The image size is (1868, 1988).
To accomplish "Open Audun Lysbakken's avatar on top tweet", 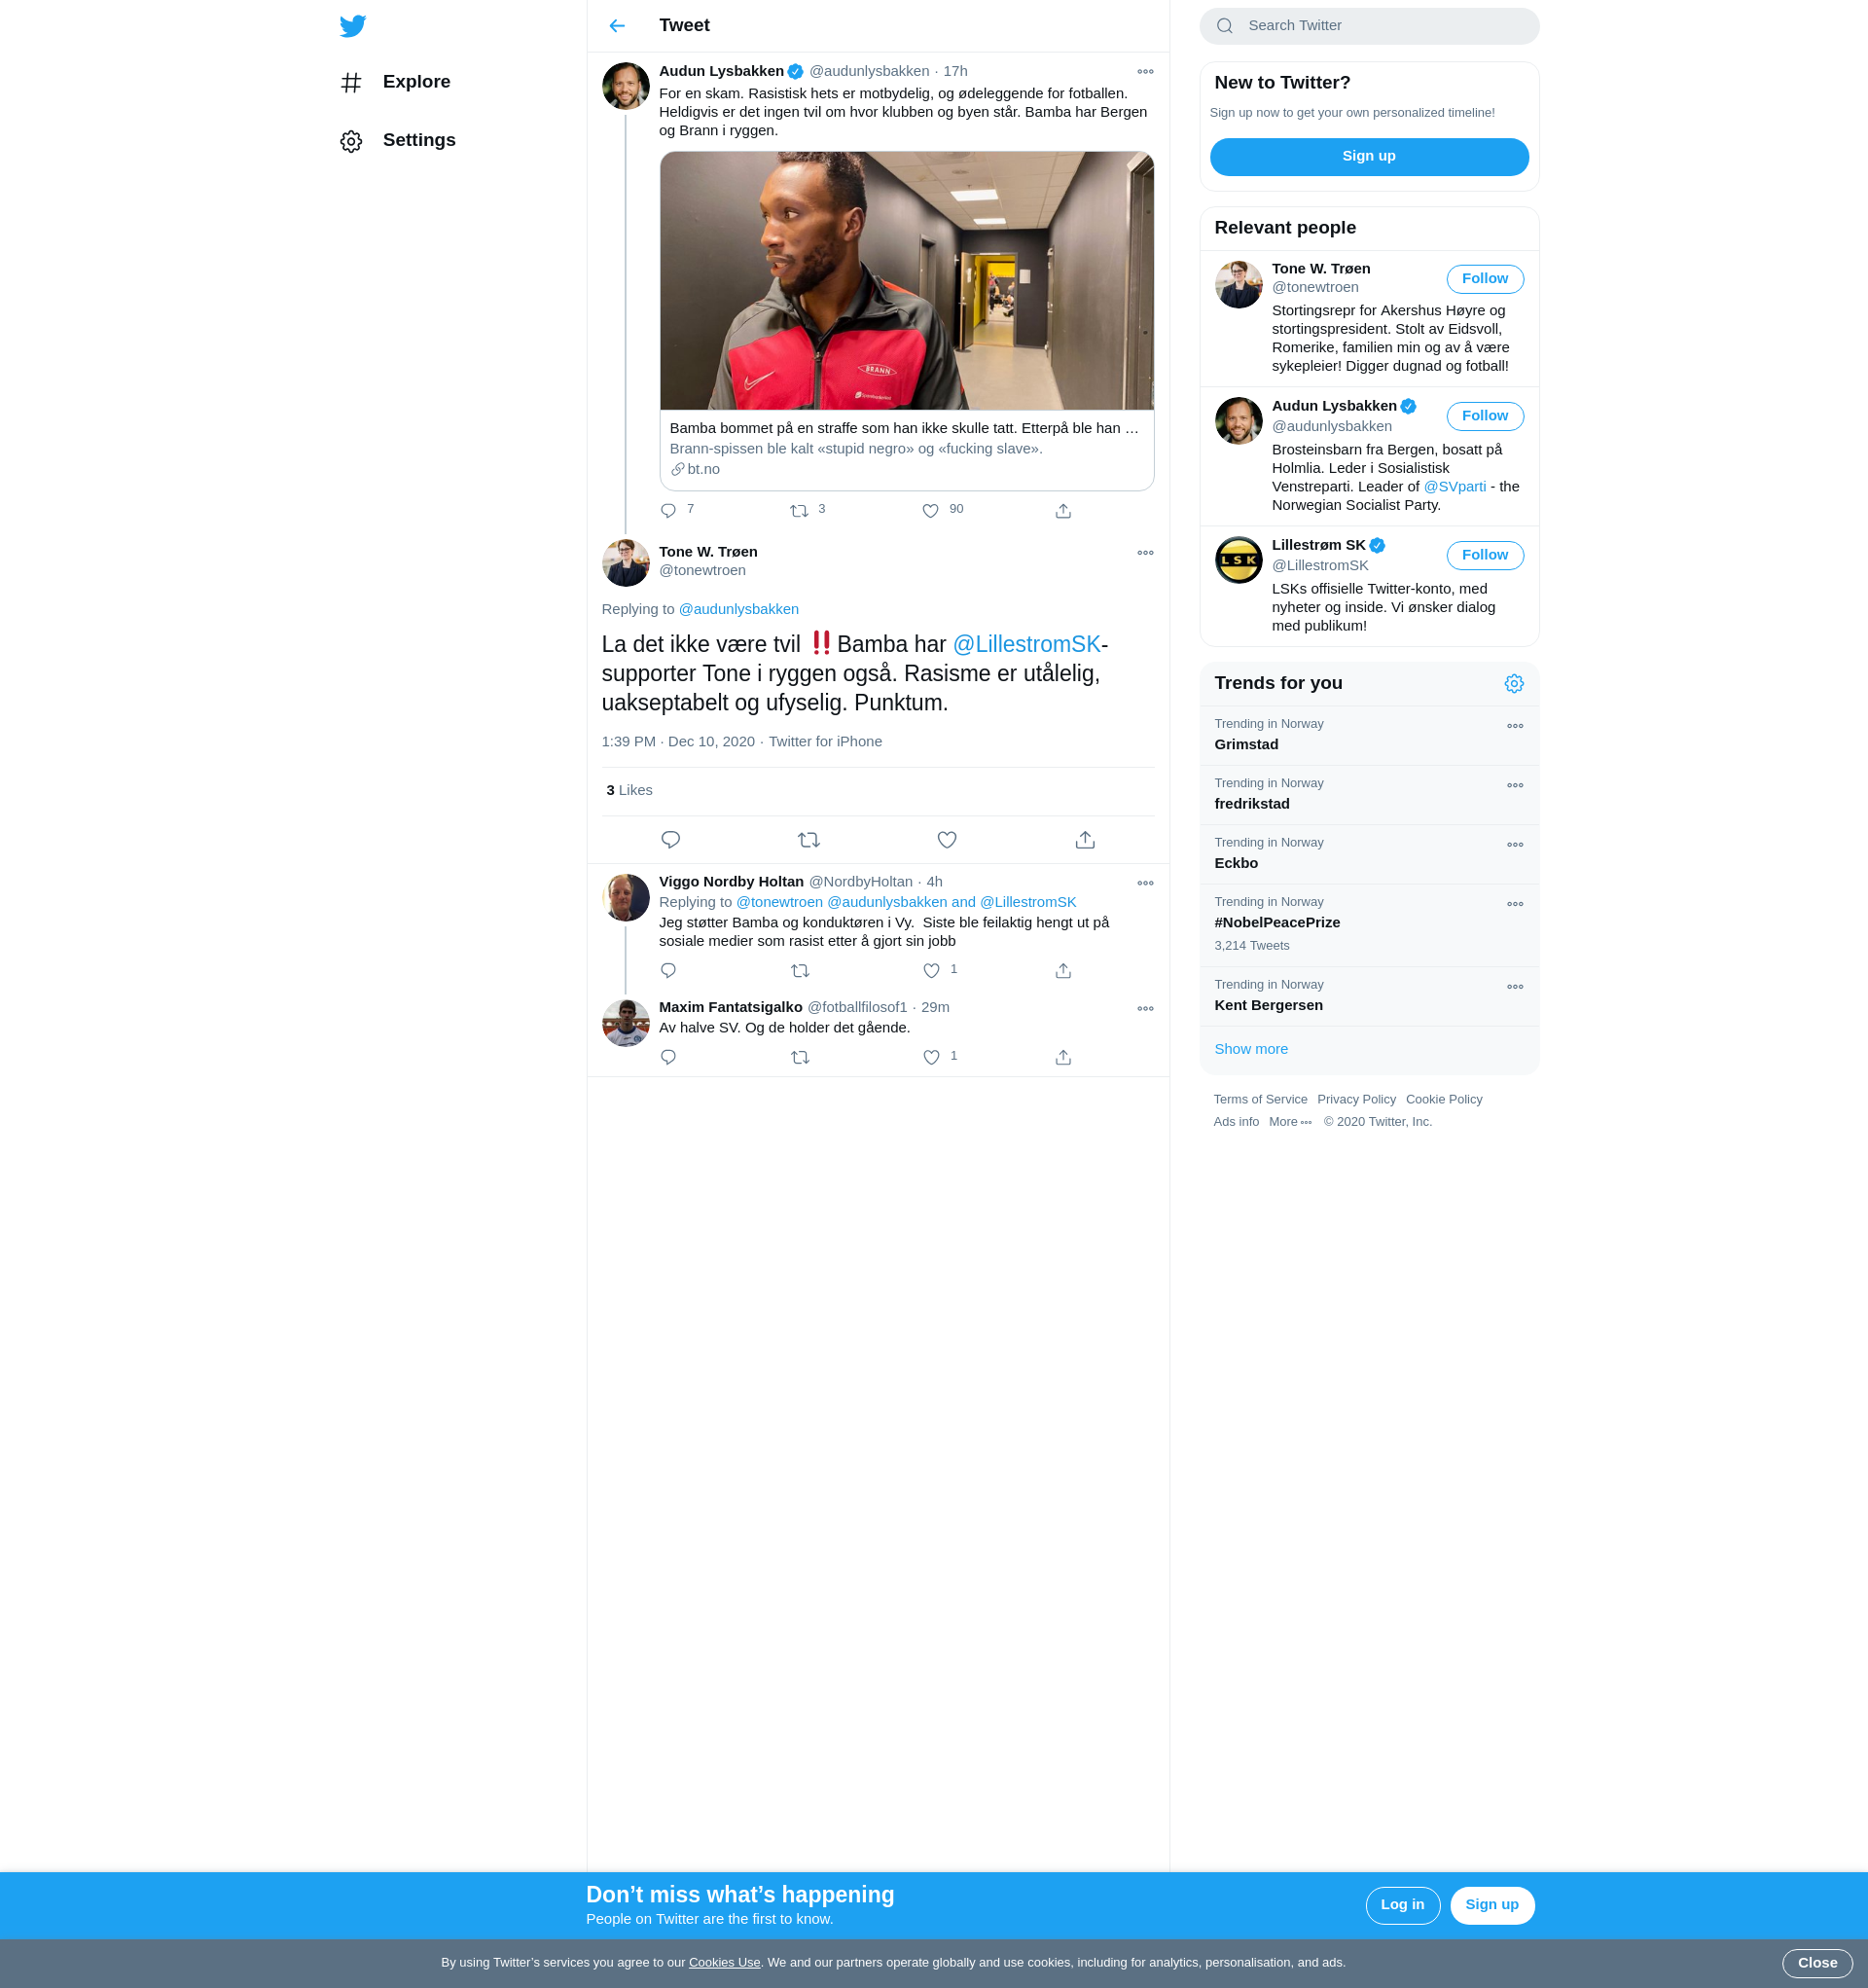I will (x=625, y=86).
